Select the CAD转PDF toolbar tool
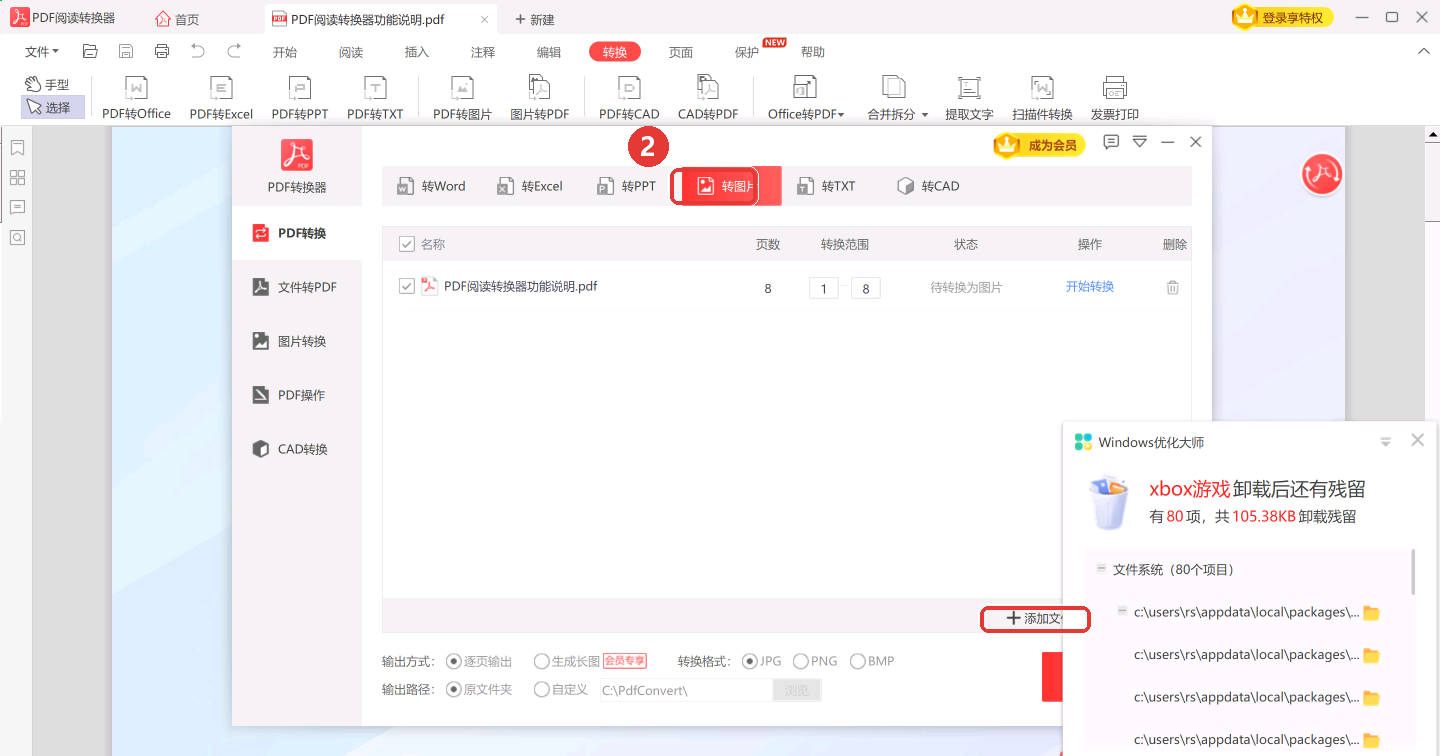The image size is (1440, 756). (x=708, y=98)
